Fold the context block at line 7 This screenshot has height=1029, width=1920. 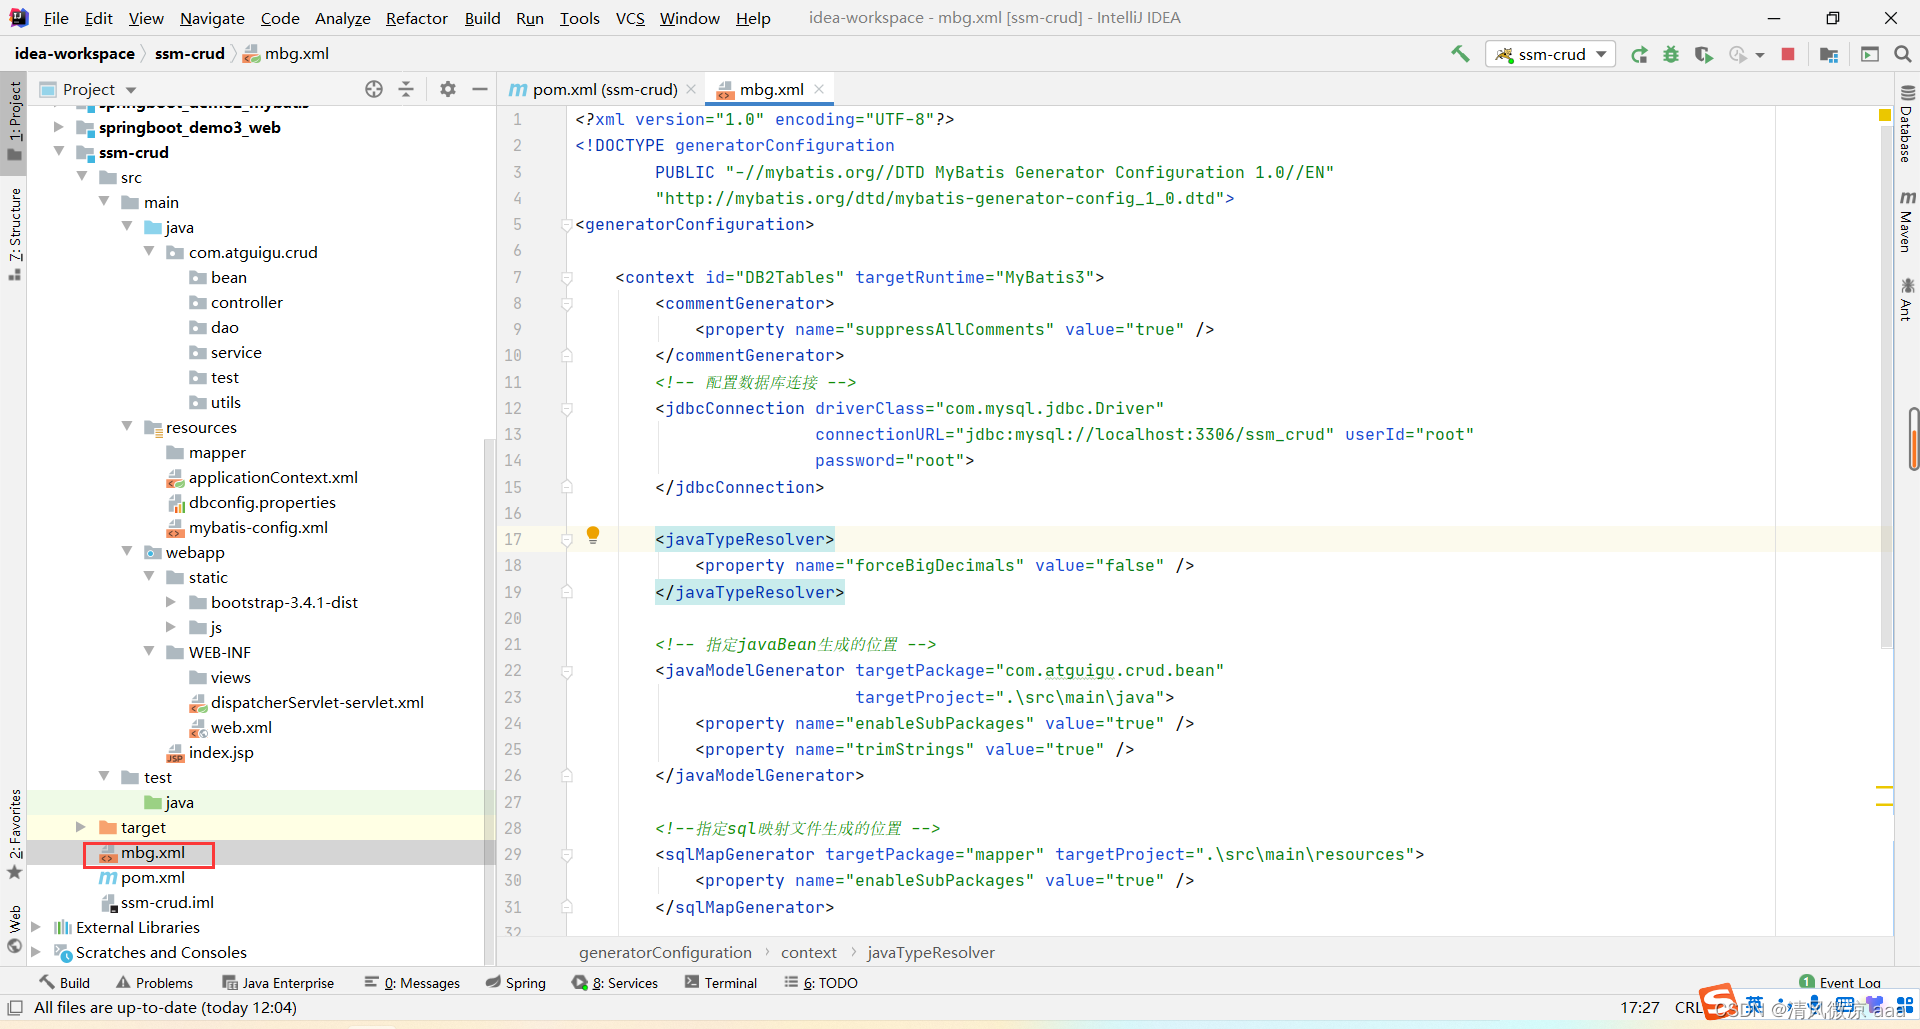click(567, 278)
